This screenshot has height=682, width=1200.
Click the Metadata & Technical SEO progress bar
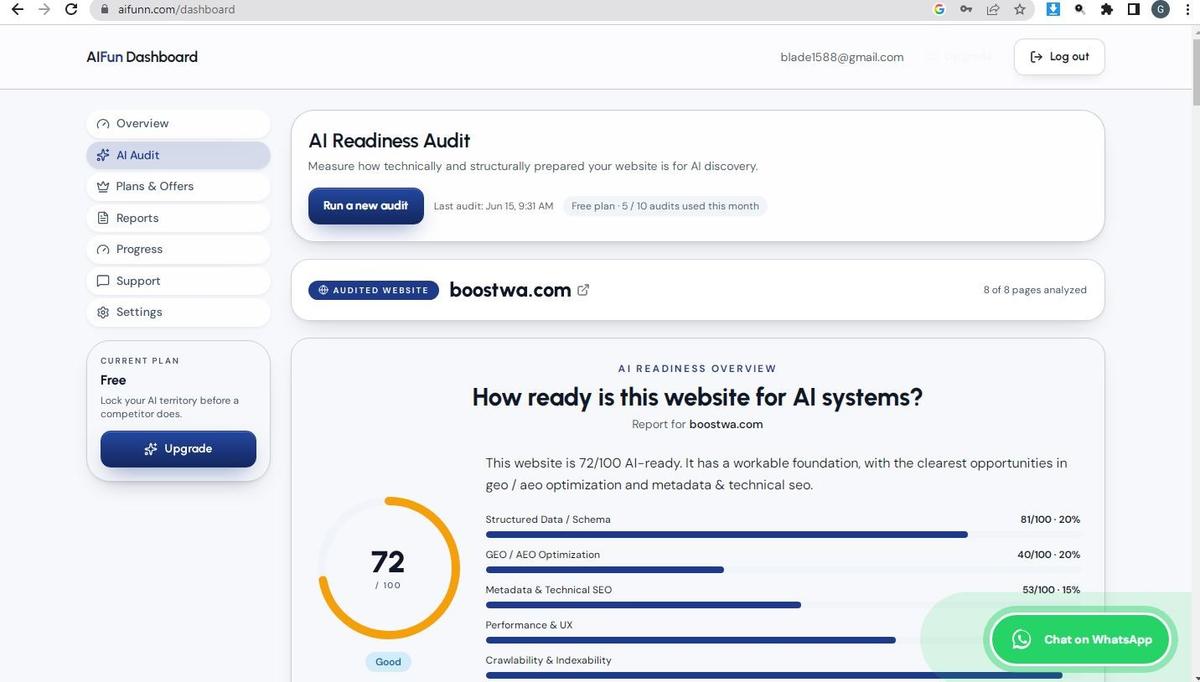[x=783, y=605]
